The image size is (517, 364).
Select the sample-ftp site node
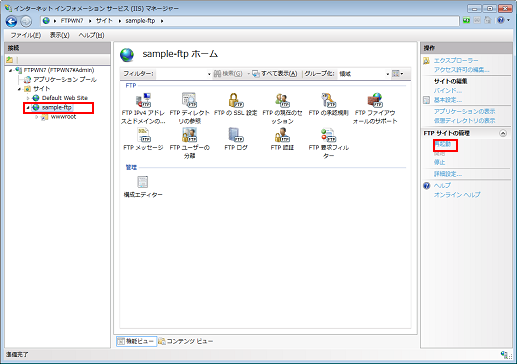56,107
